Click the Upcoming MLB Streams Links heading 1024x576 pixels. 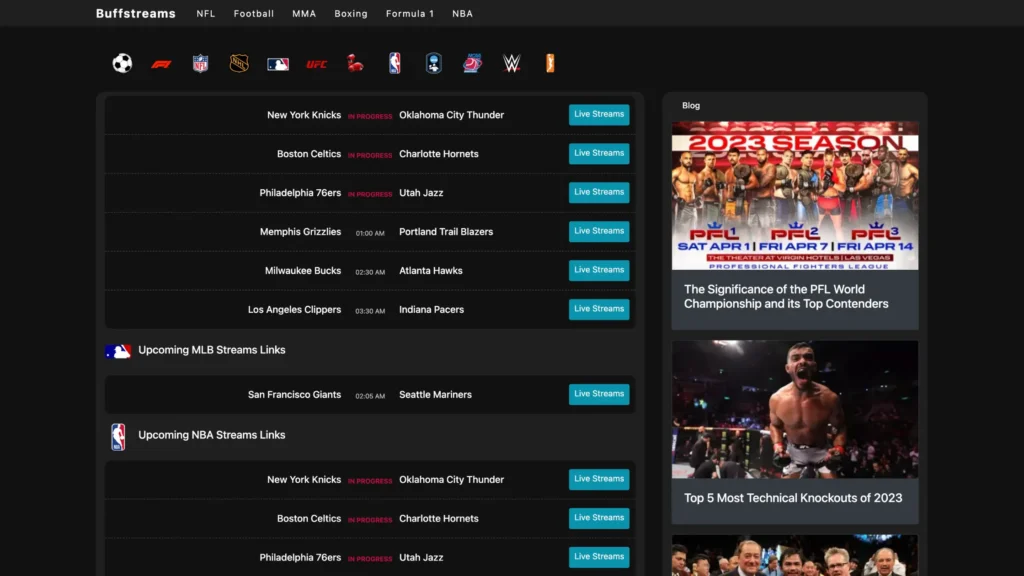(x=212, y=350)
